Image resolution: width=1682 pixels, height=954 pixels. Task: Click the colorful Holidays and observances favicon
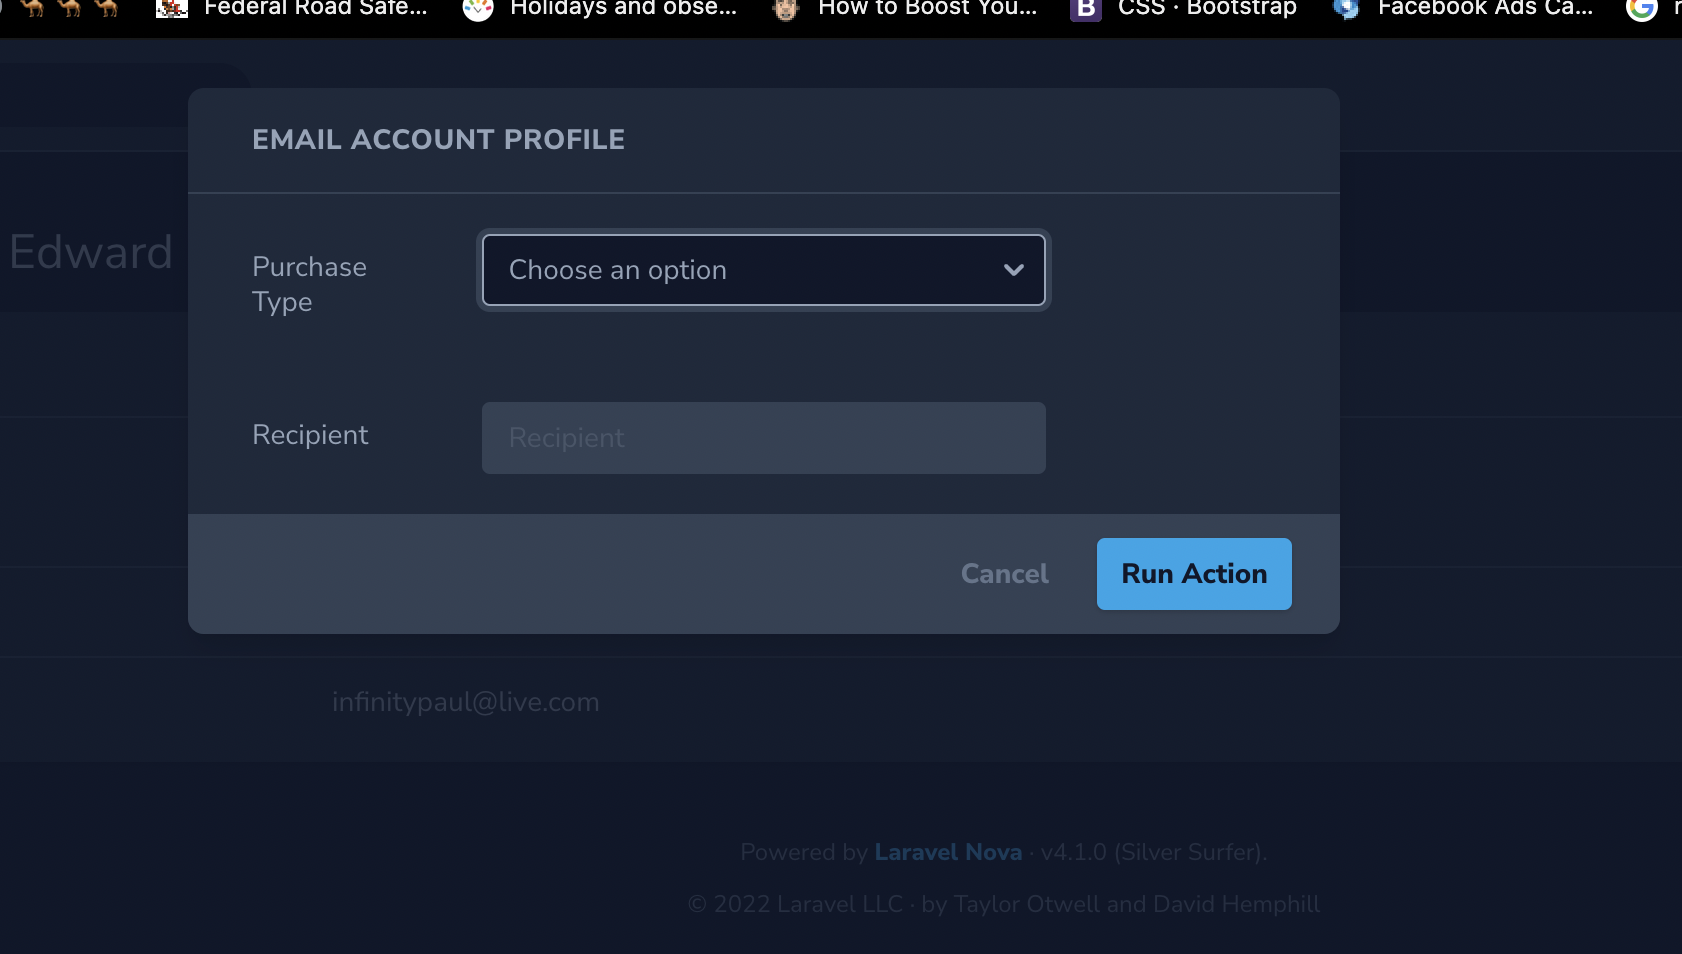coord(477,10)
